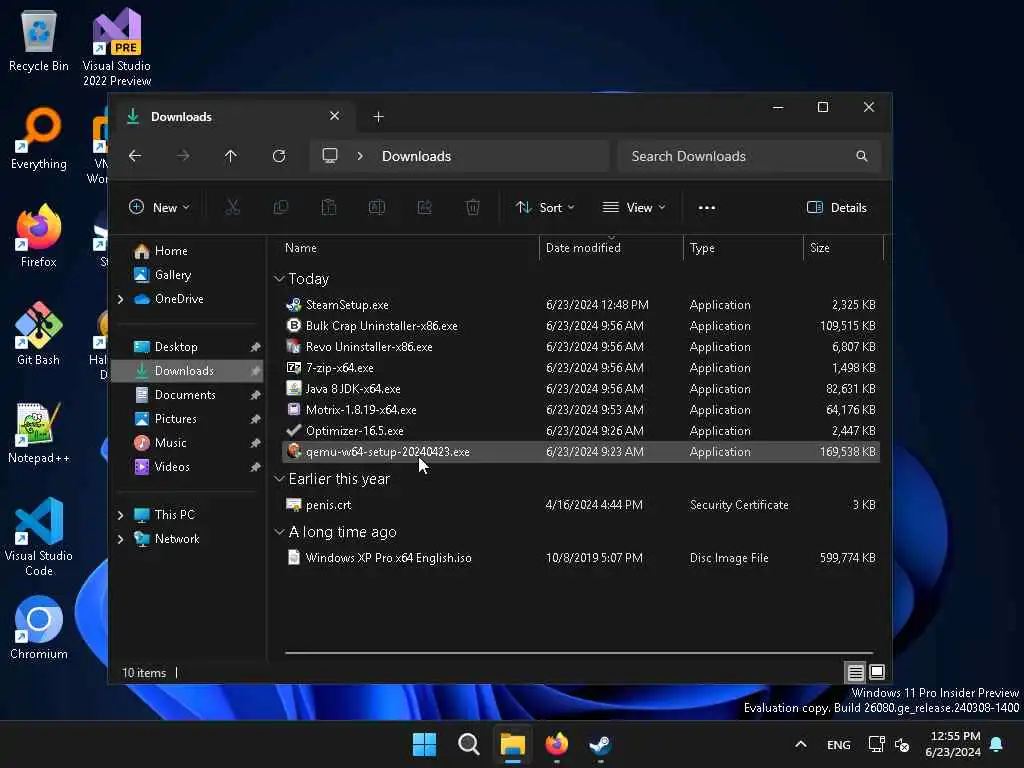Select Java 8 JDK-x64.exe file
1024x768 pixels.
[x=581, y=389]
